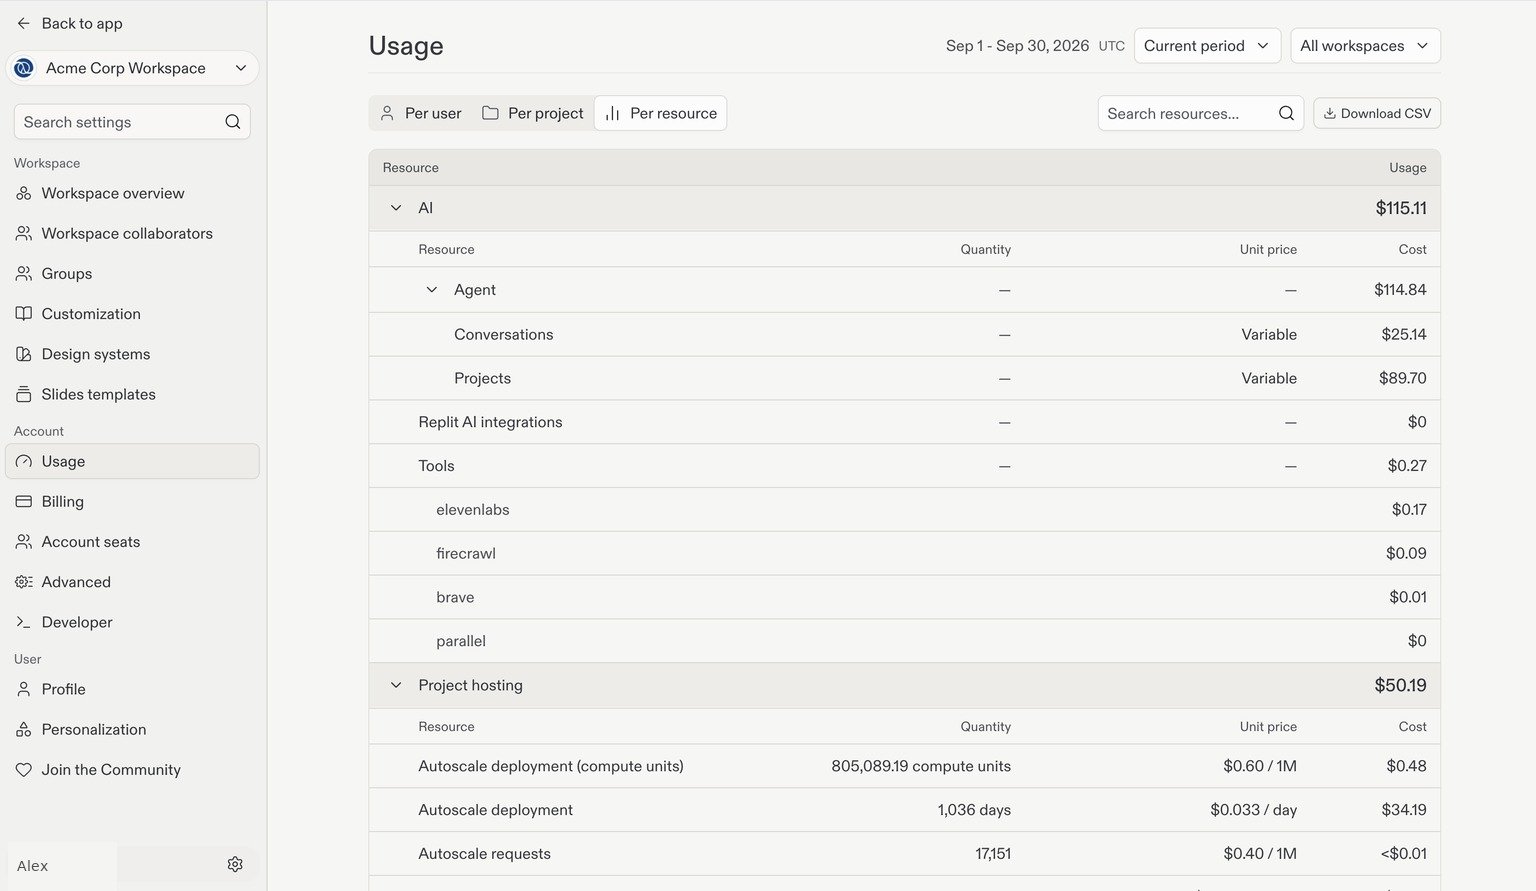Screen dimensions: 1536x891
Task: Collapse the Project hosting section
Action: point(396,685)
